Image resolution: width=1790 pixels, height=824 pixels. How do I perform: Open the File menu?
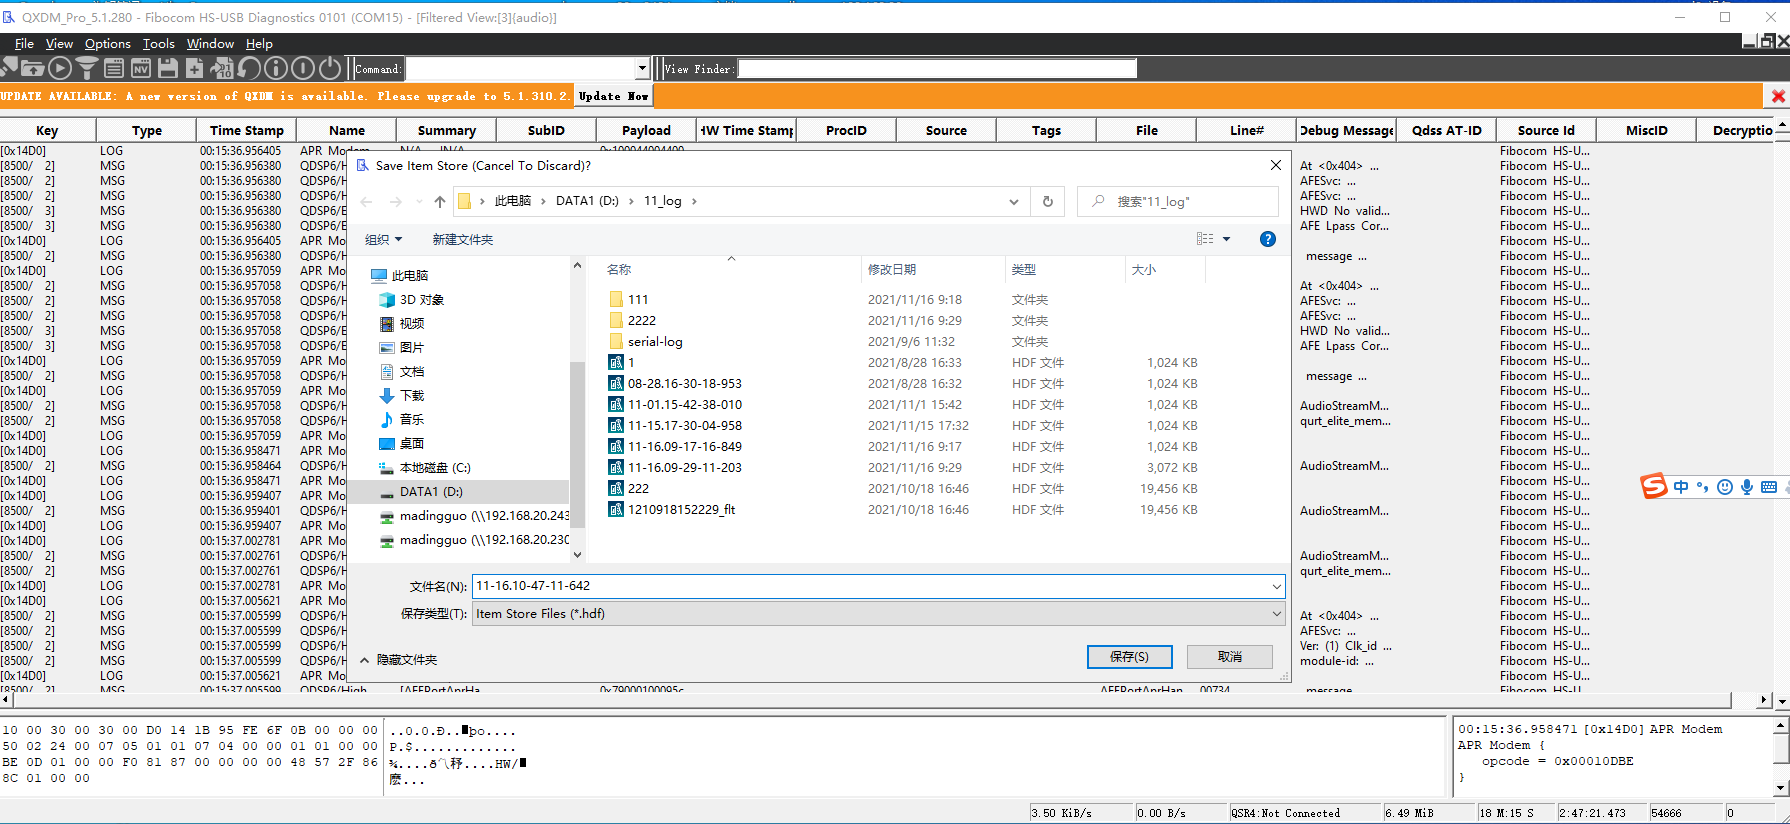(x=24, y=44)
